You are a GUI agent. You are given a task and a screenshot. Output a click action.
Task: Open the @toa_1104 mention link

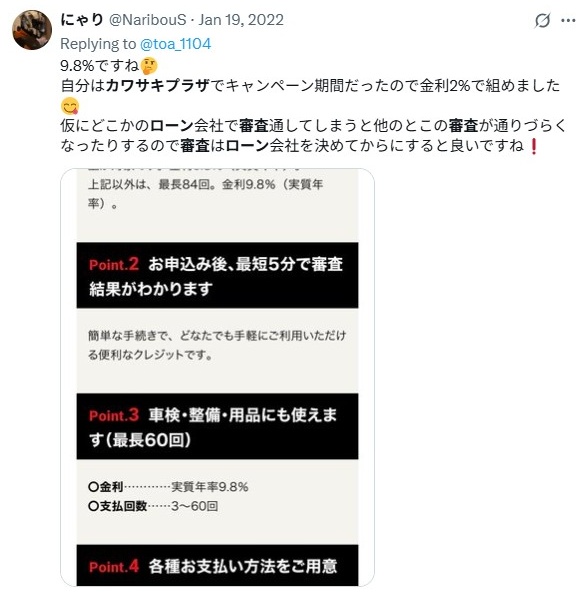pos(175,44)
